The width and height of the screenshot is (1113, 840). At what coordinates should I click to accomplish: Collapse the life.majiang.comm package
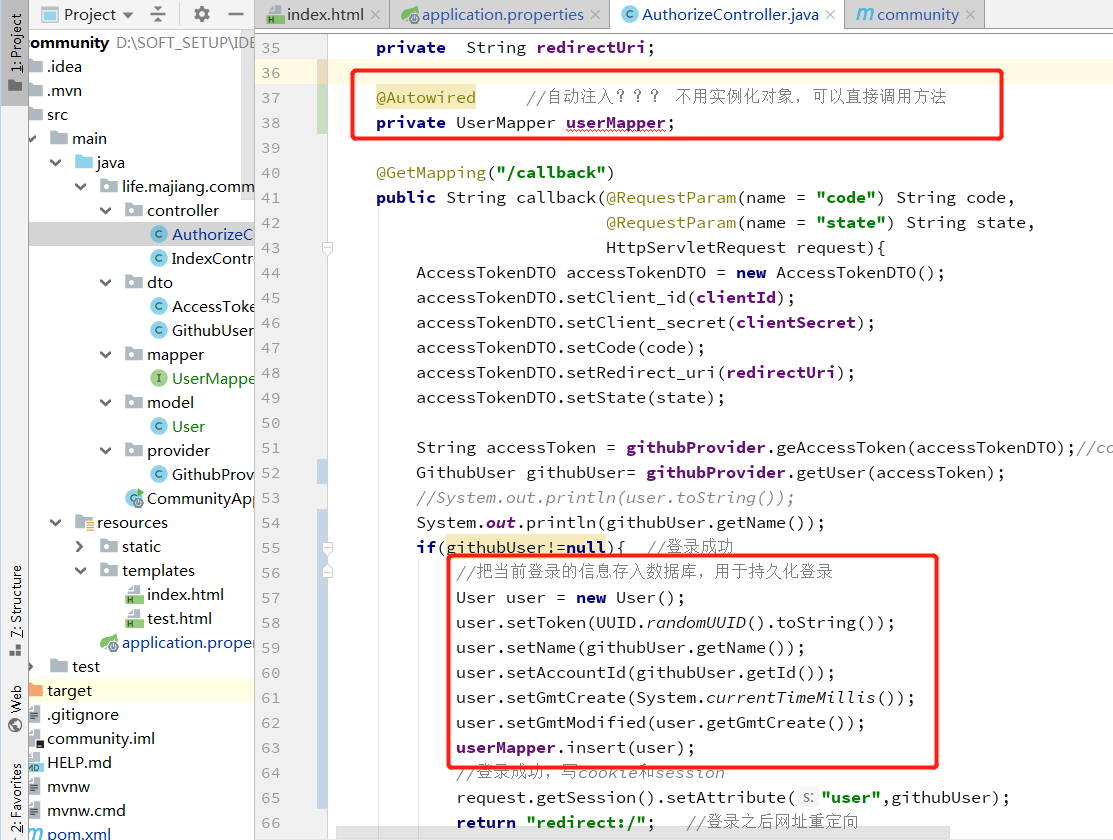point(81,187)
